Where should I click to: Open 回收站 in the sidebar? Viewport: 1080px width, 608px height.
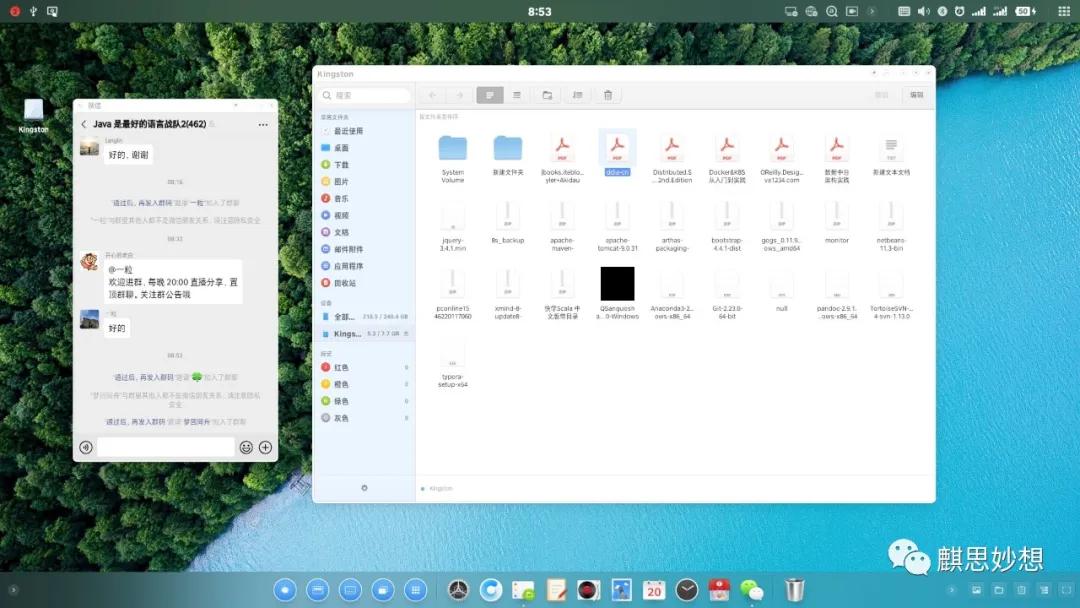(346, 283)
